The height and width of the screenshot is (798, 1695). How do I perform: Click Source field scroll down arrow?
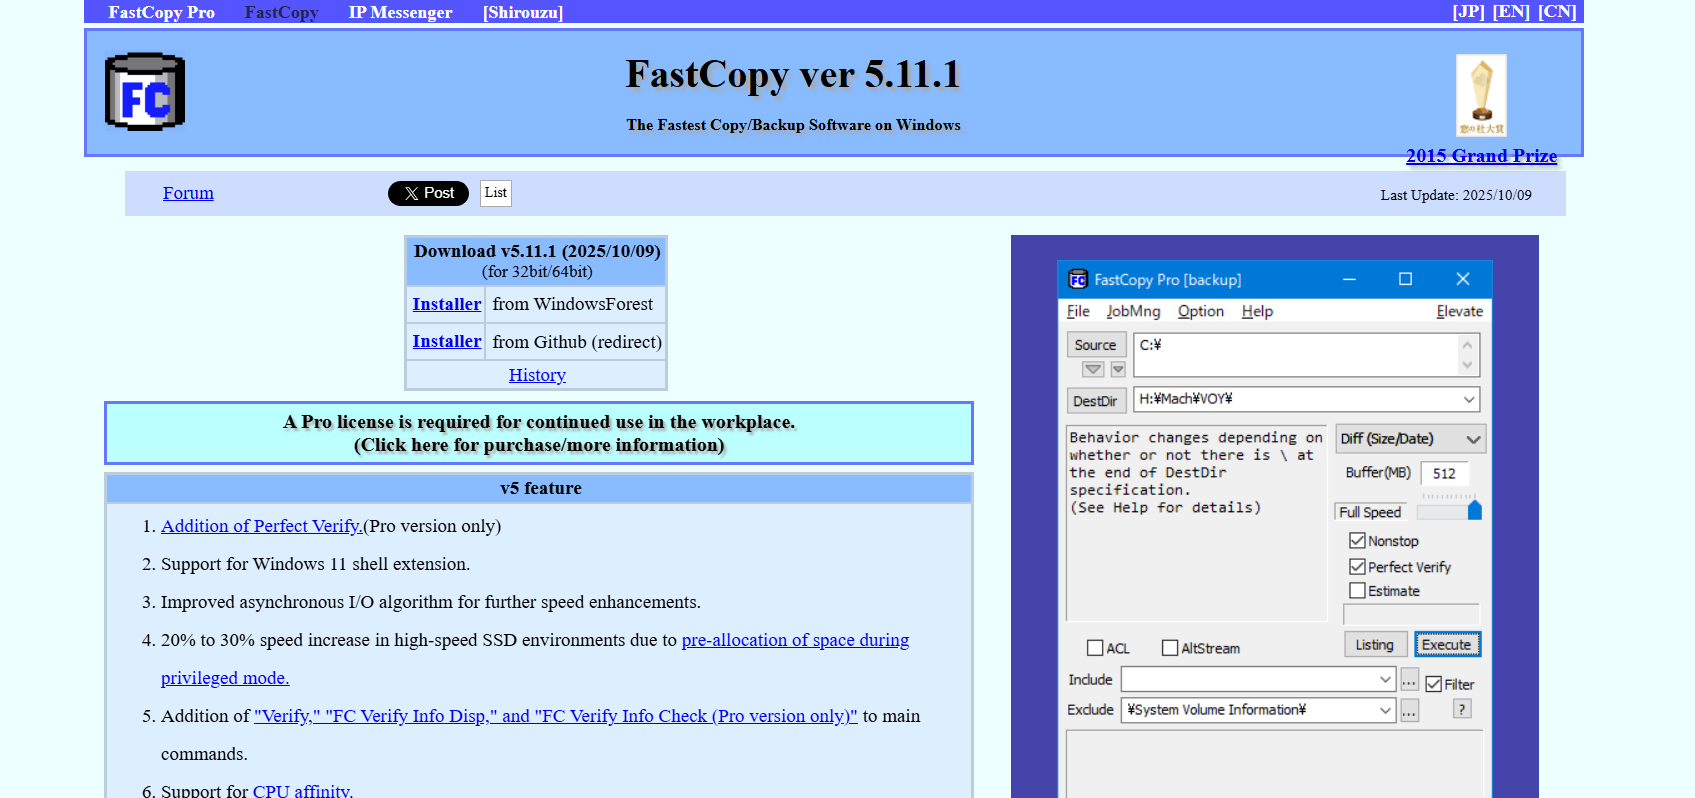click(x=1467, y=365)
